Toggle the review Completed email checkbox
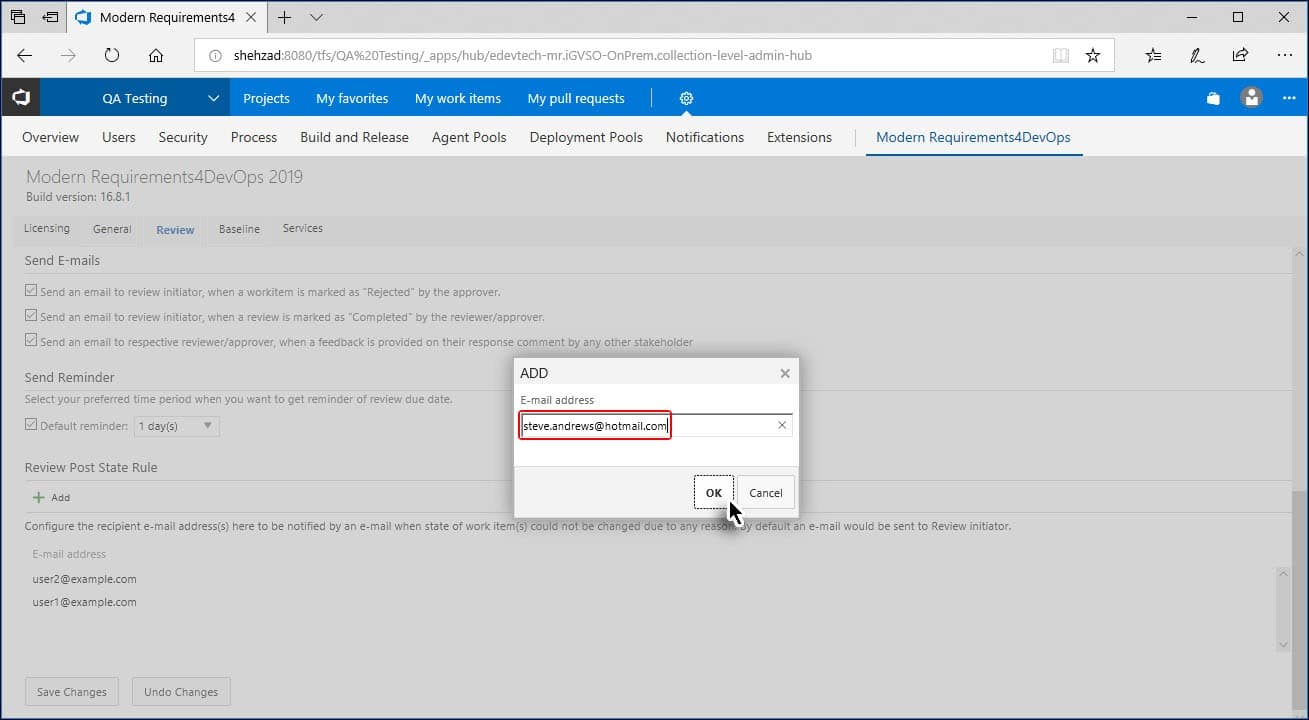This screenshot has width=1309, height=720. (32, 316)
